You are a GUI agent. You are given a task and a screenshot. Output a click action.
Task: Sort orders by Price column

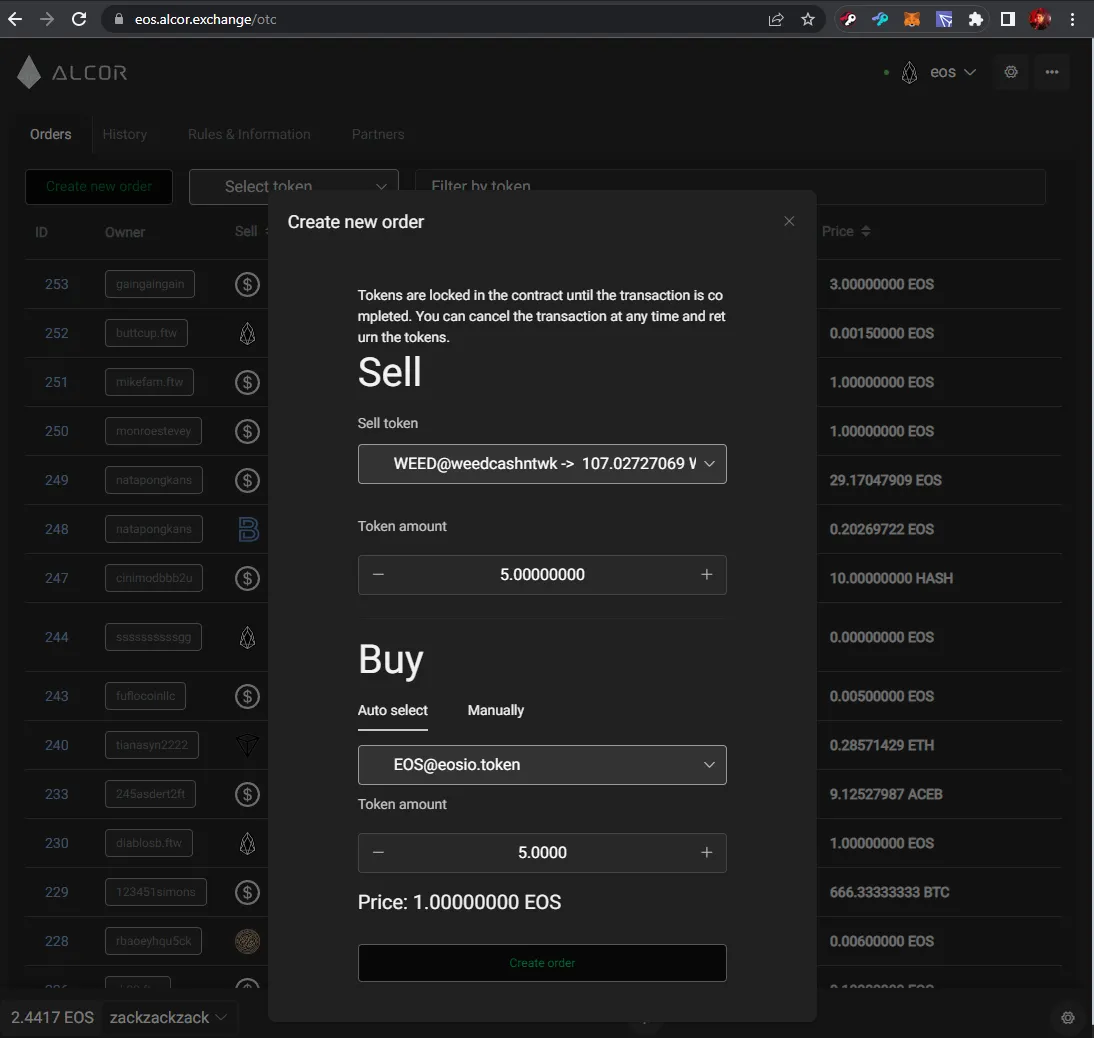(x=846, y=231)
